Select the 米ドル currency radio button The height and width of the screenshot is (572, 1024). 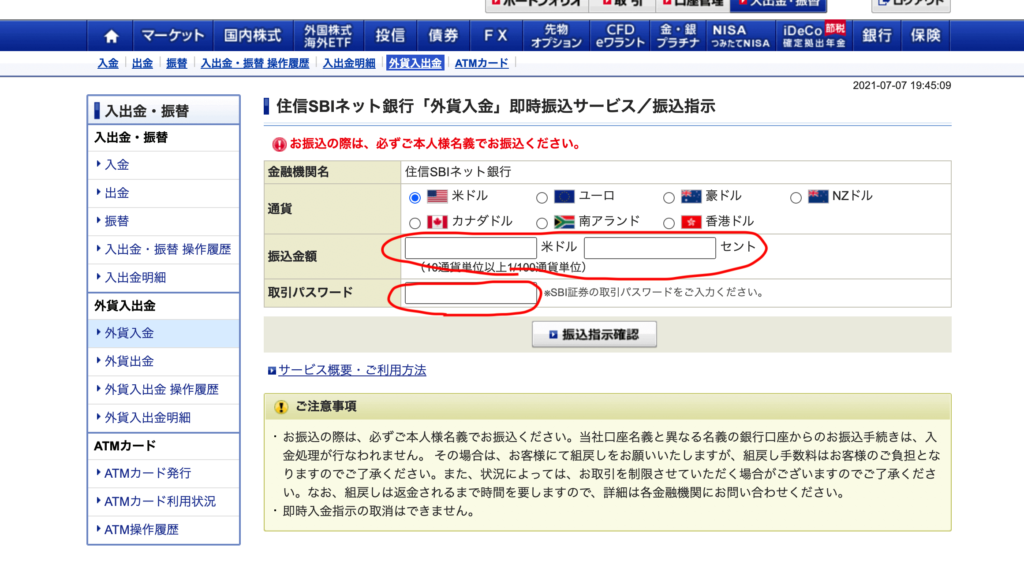(x=415, y=197)
